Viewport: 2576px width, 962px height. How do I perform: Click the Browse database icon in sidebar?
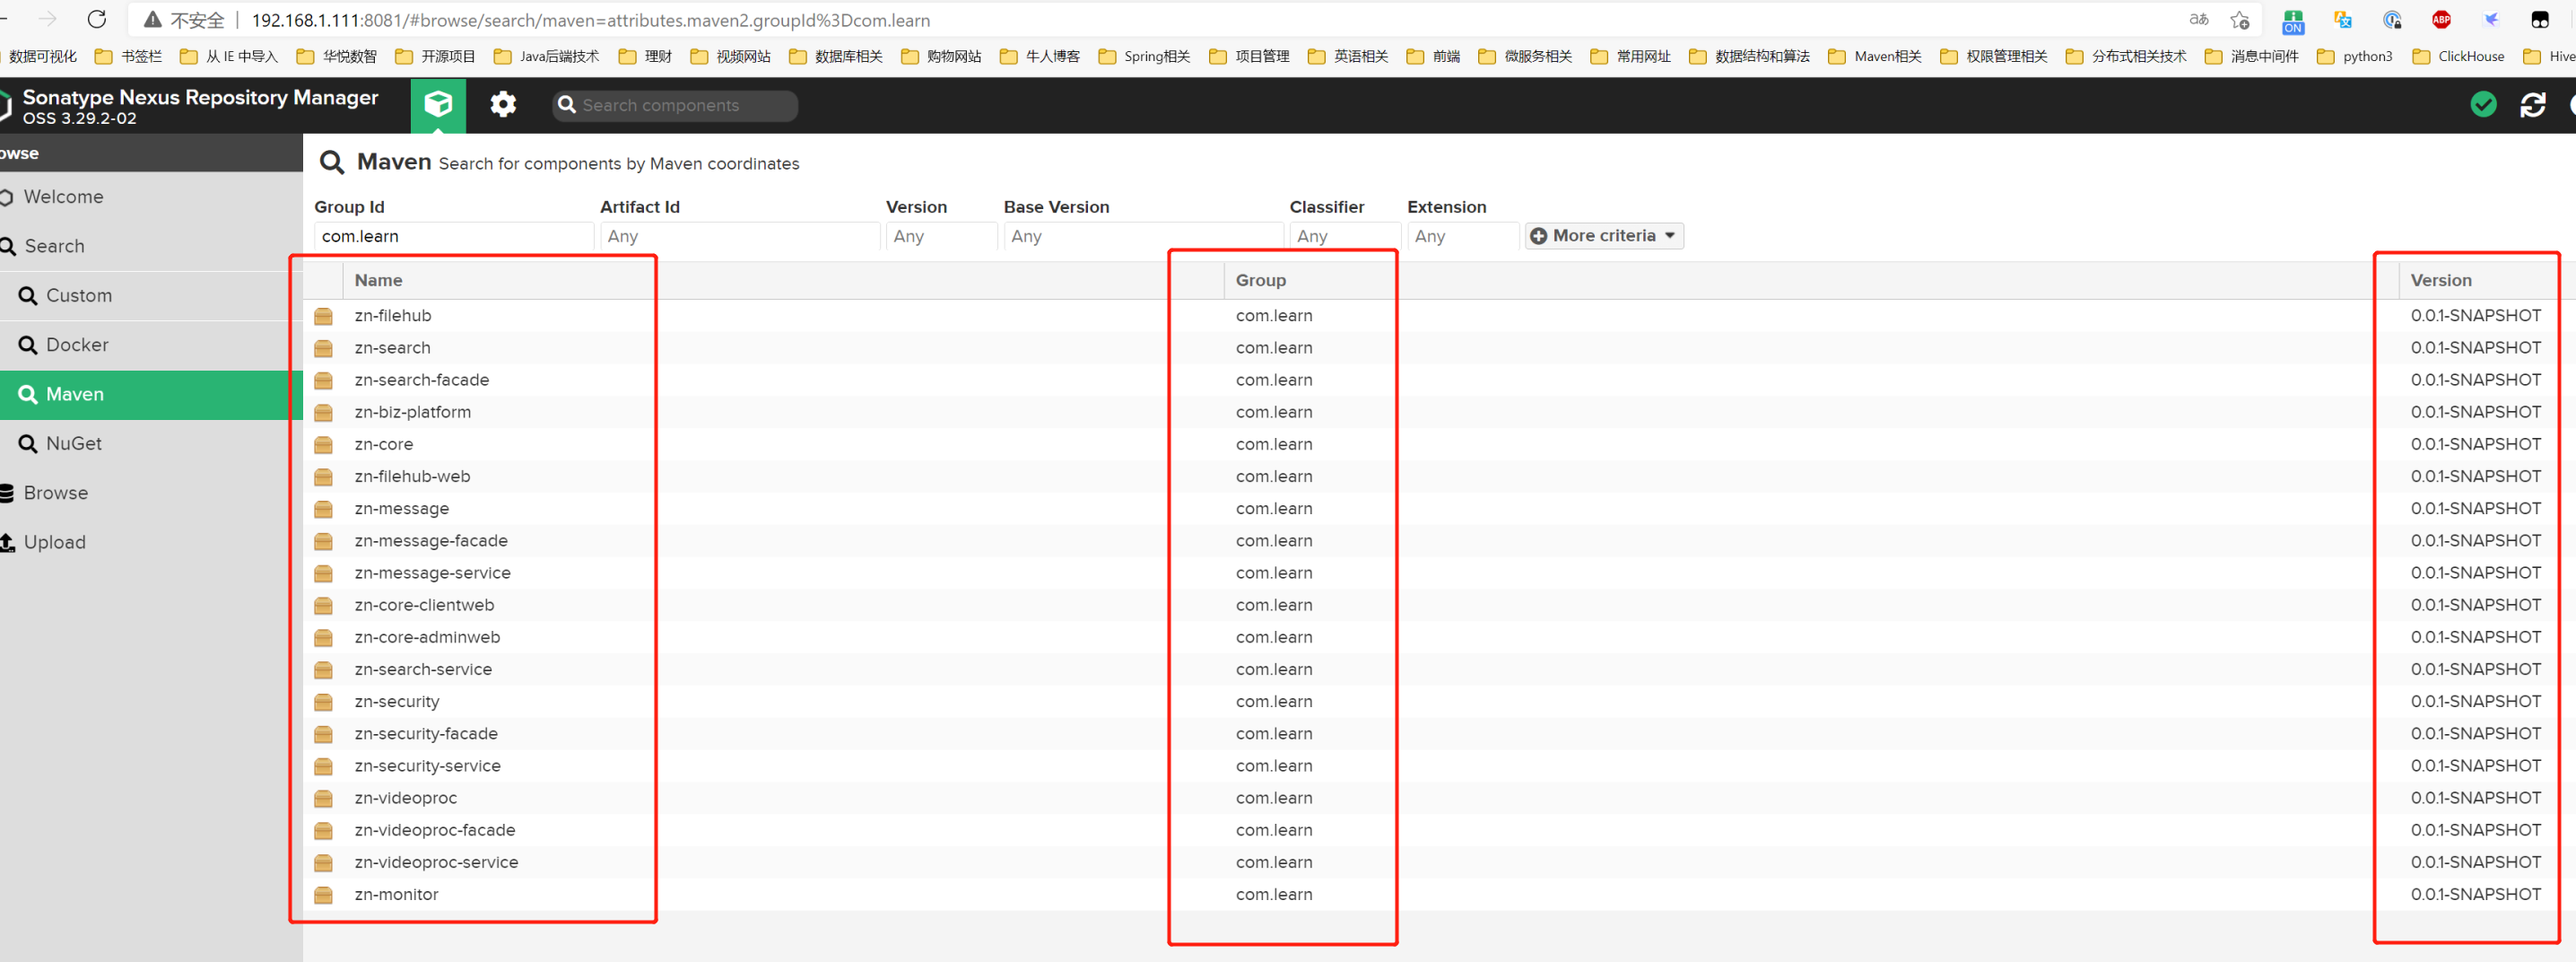point(7,493)
